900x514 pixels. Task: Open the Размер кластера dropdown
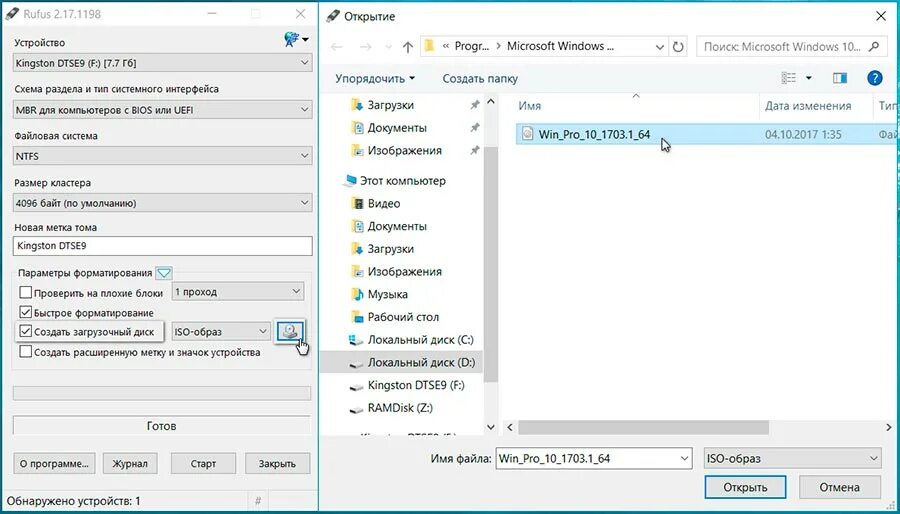(163, 203)
